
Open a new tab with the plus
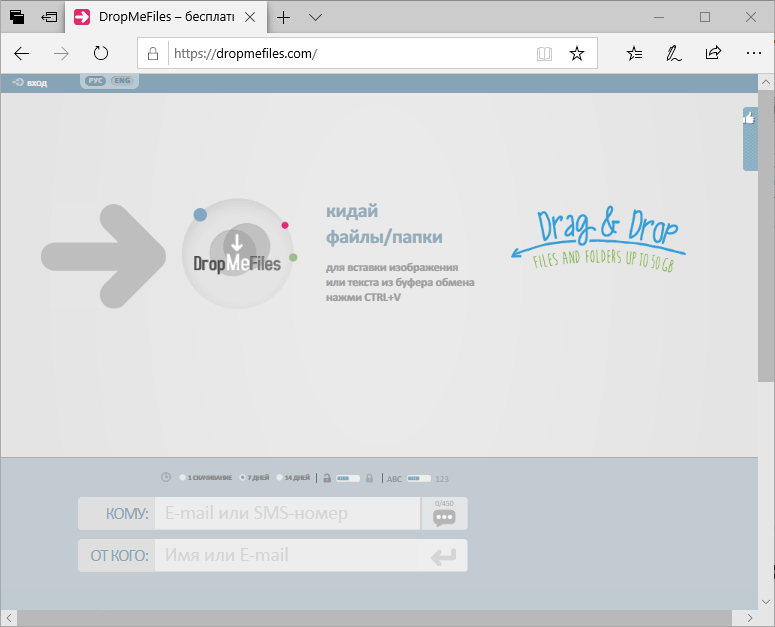[x=284, y=18]
